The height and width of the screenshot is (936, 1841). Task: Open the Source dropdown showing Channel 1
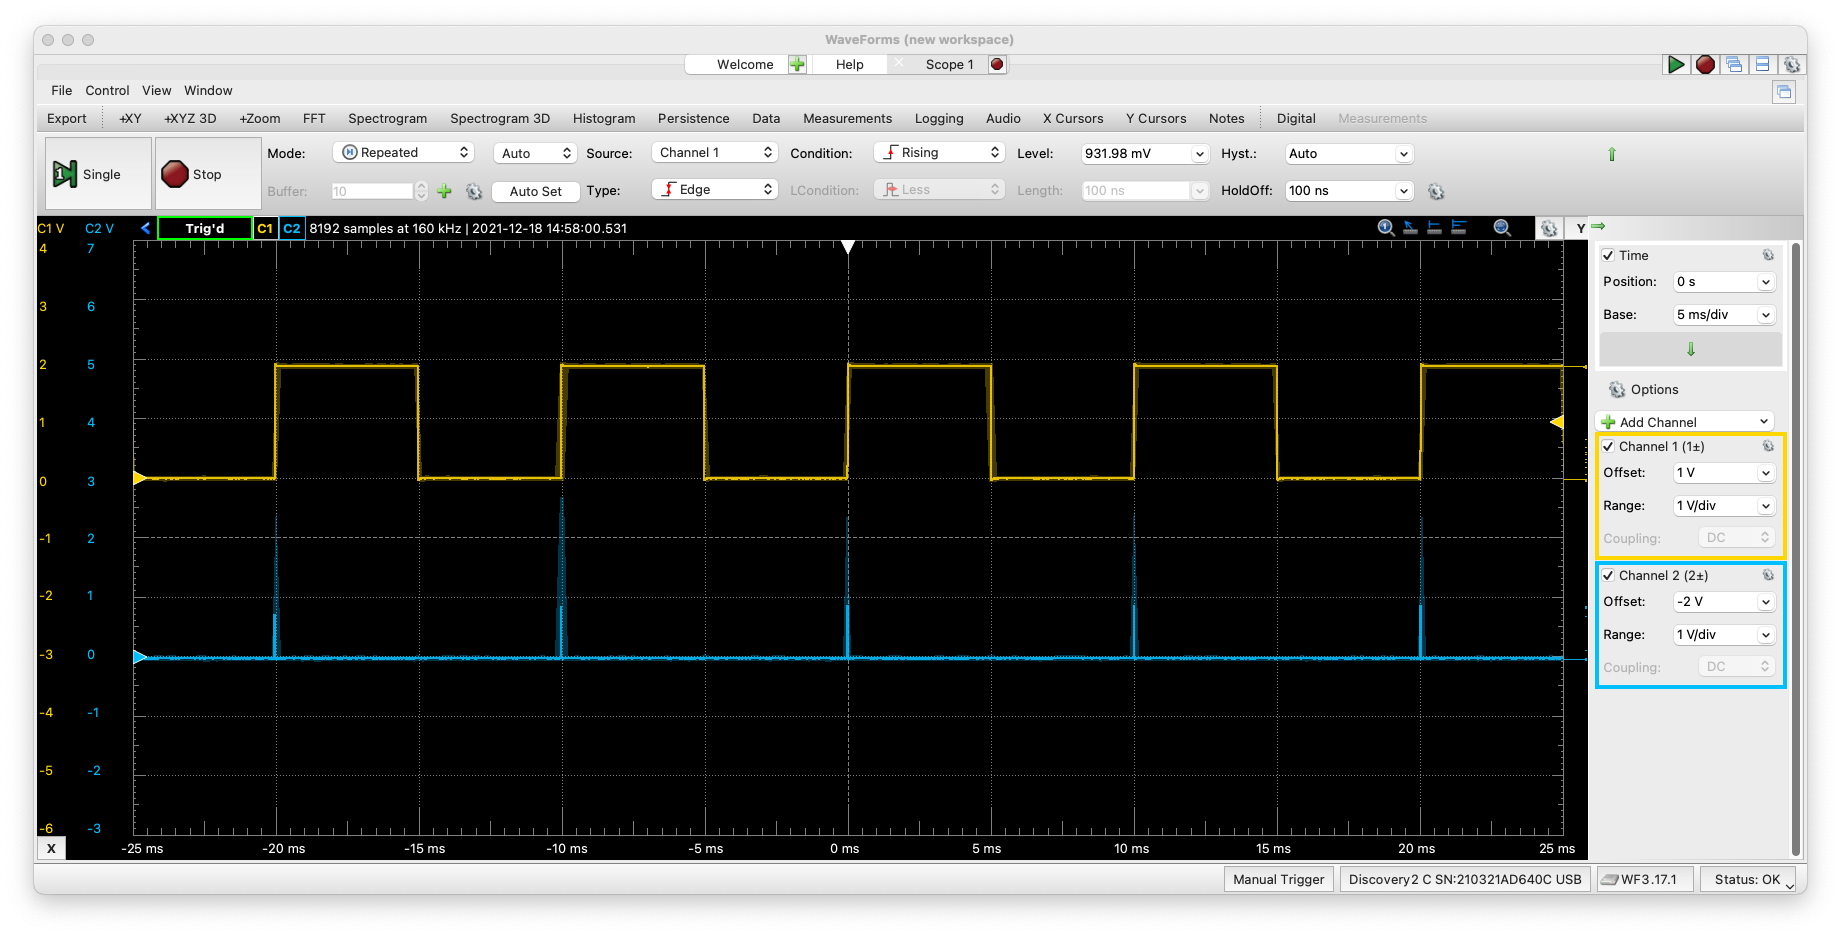pyautogui.click(x=715, y=152)
